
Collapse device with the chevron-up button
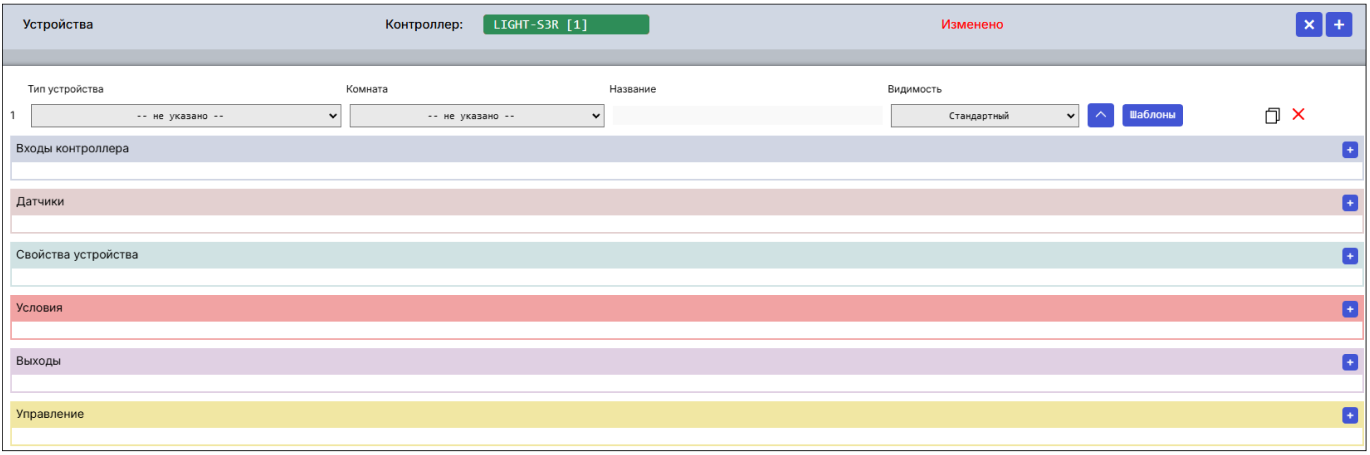tap(1100, 115)
